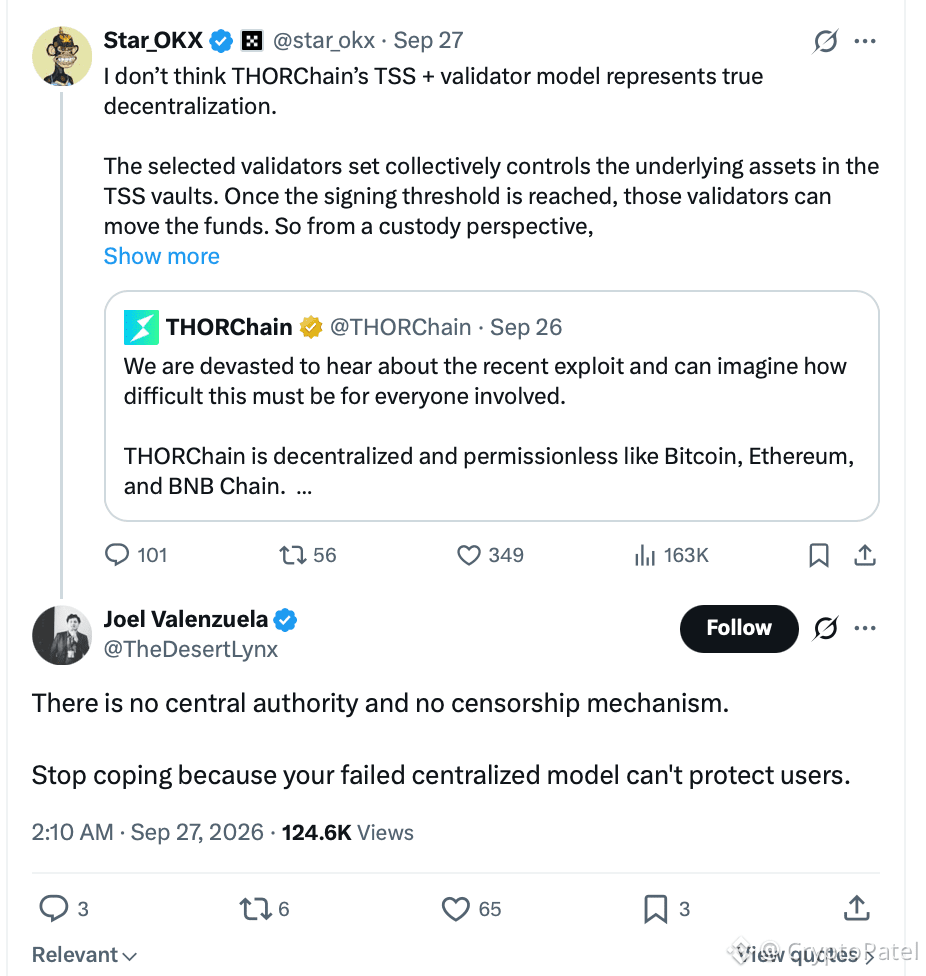Image resolution: width=926 pixels, height=976 pixels.
Task: Open the quoted THORChain post
Action: (x=492, y=406)
